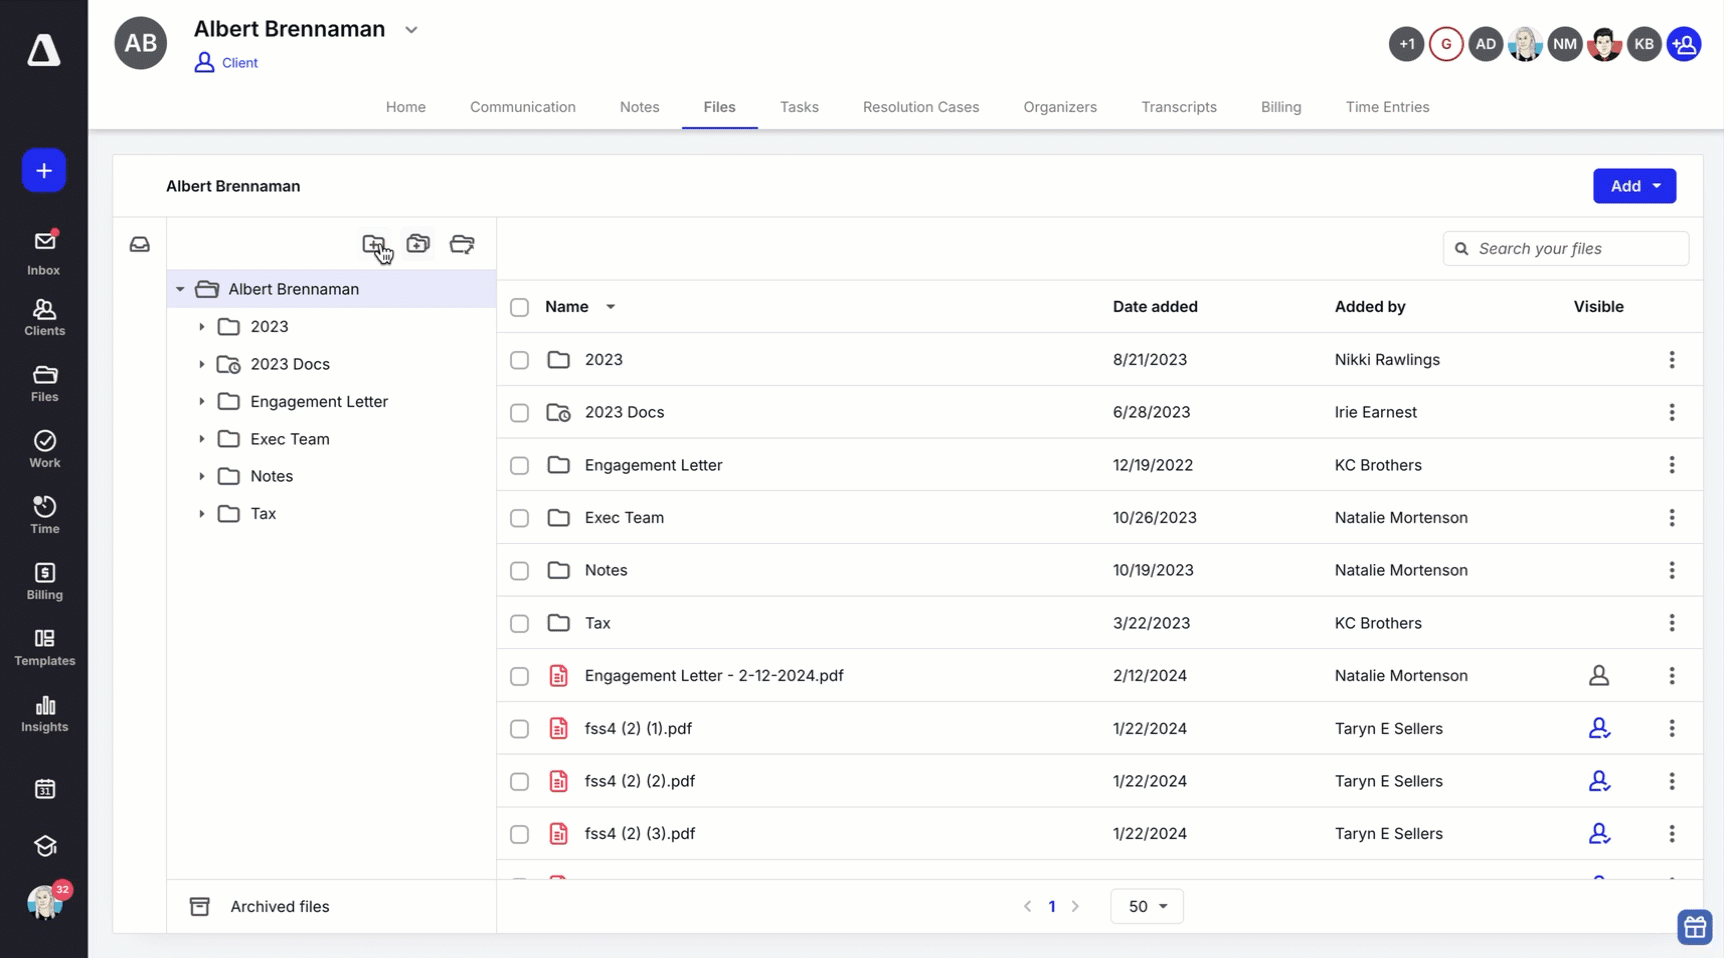Viewport: 1724px width, 958px height.
Task: Open the Time section in sidebar
Action: [44, 515]
